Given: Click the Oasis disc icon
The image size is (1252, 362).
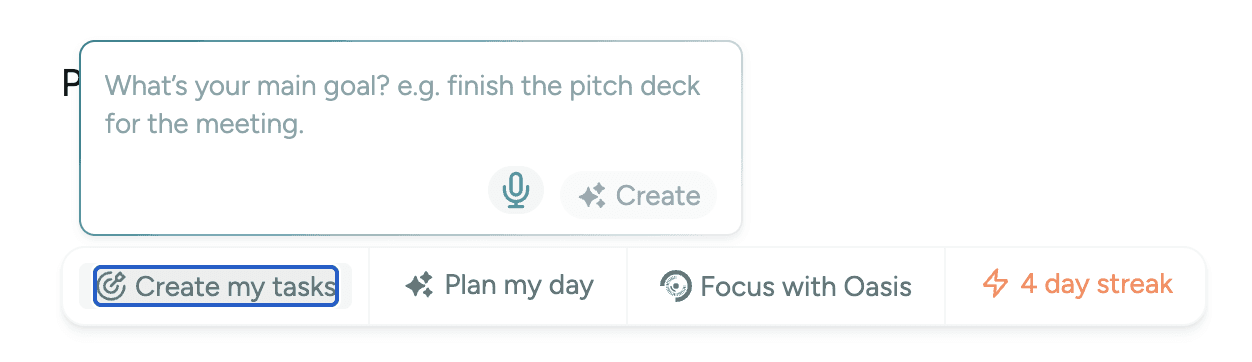Looking at the screenshot, I should (676, 287).
